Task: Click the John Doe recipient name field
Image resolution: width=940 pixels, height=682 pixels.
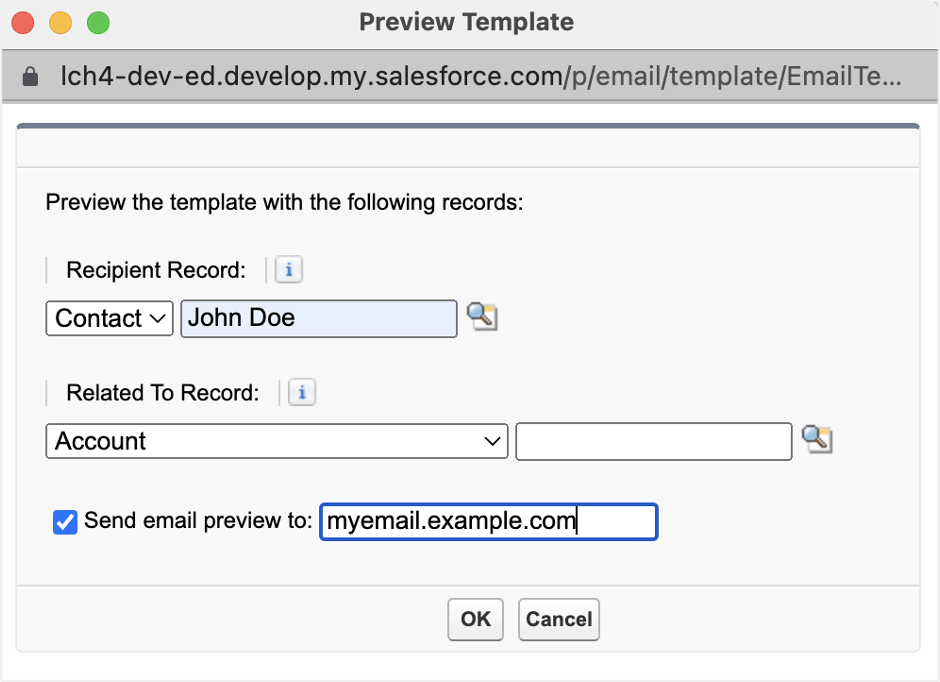Action: pos(319,318)
